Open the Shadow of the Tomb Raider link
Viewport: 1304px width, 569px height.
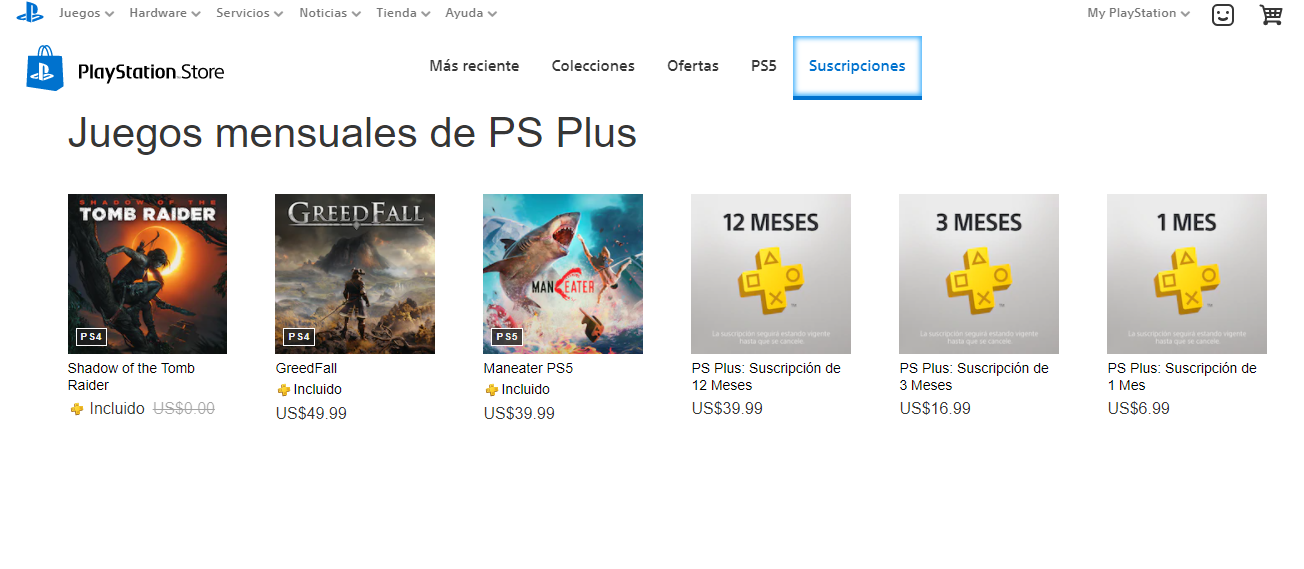pos(131,377)
